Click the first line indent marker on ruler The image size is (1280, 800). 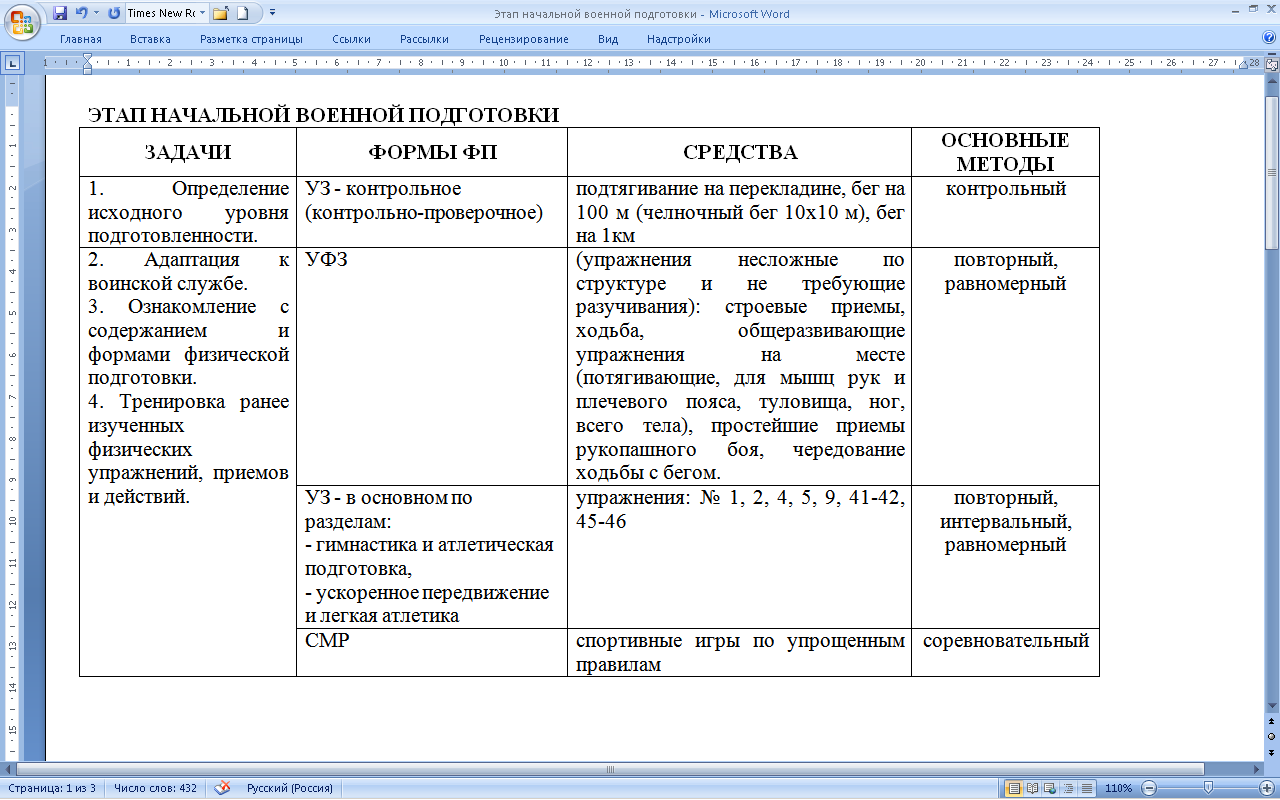87,58
